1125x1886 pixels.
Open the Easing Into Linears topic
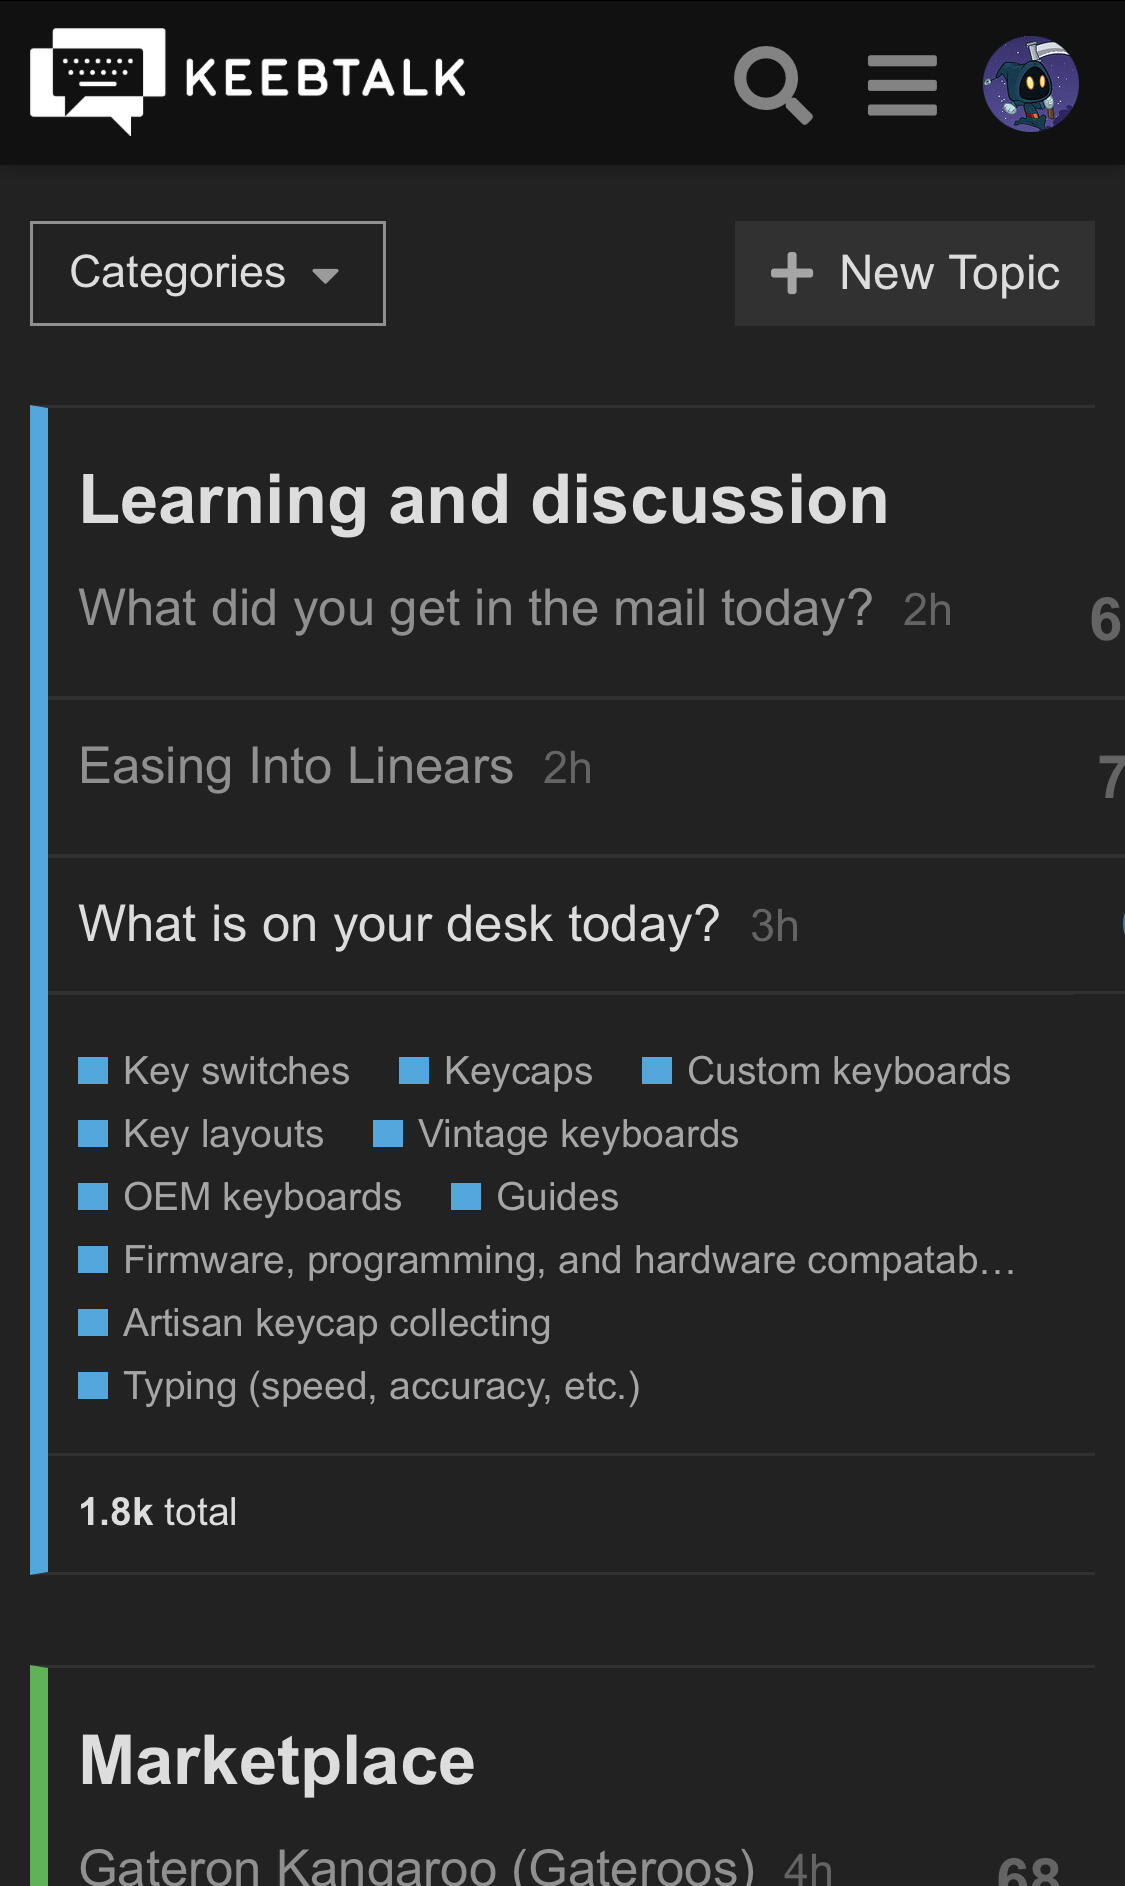coord(296,766)
